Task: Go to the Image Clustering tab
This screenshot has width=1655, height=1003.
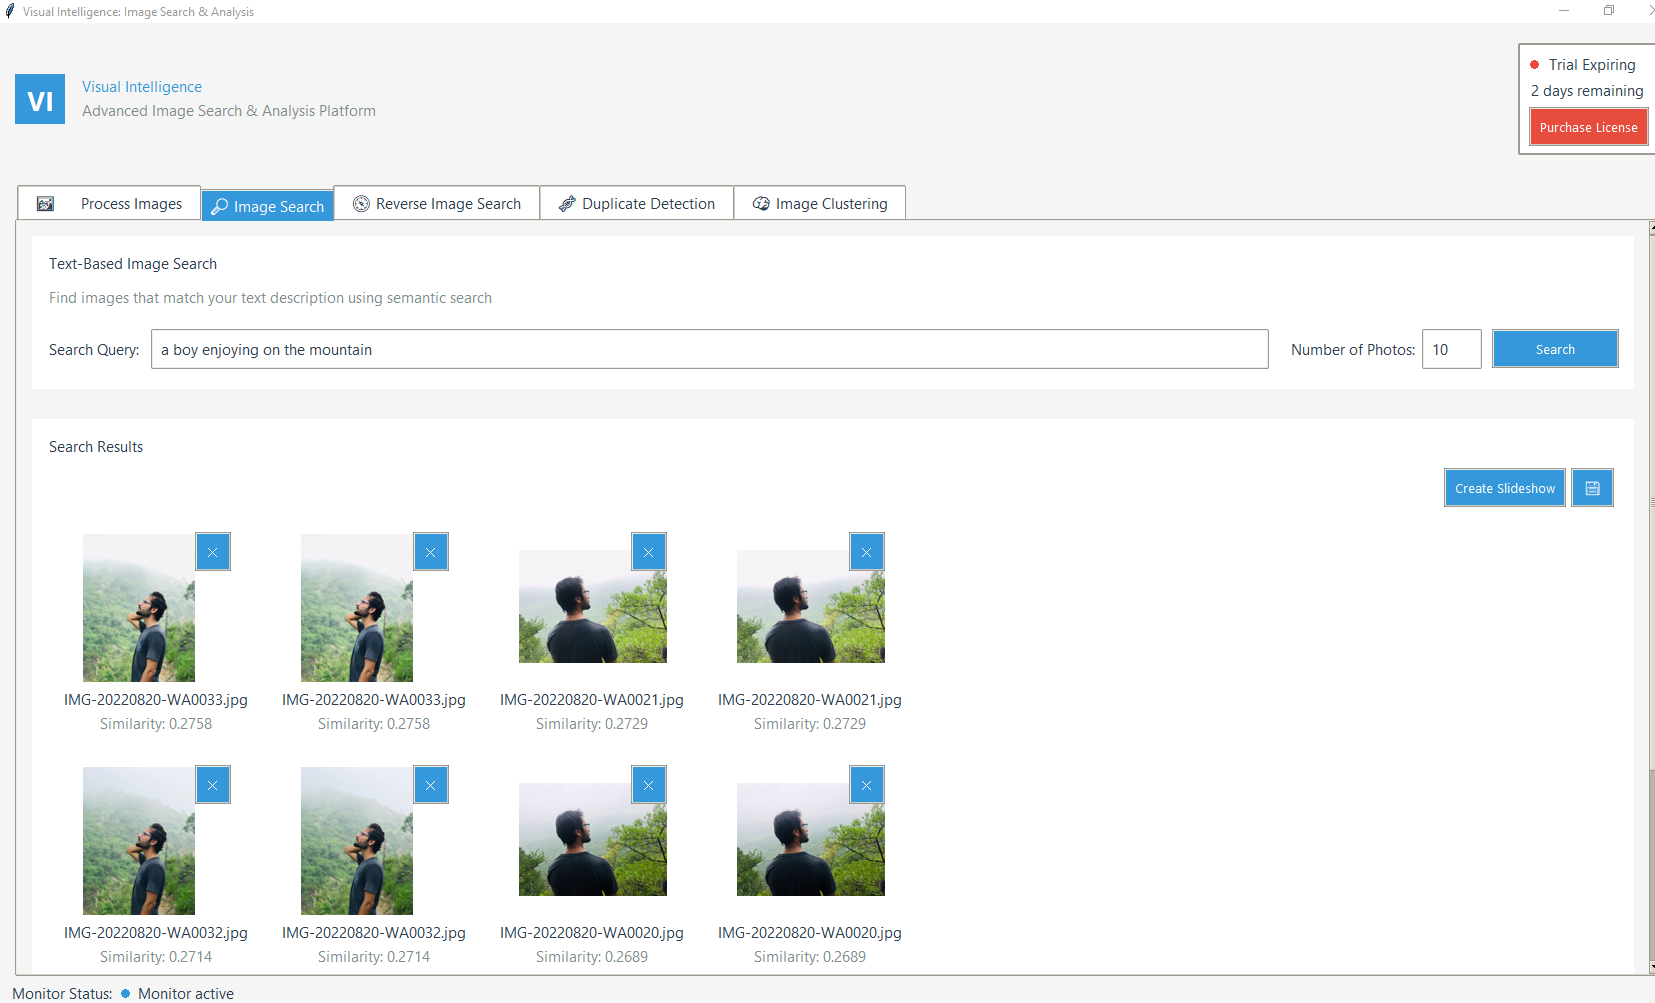Action: [x=820, y=203]
